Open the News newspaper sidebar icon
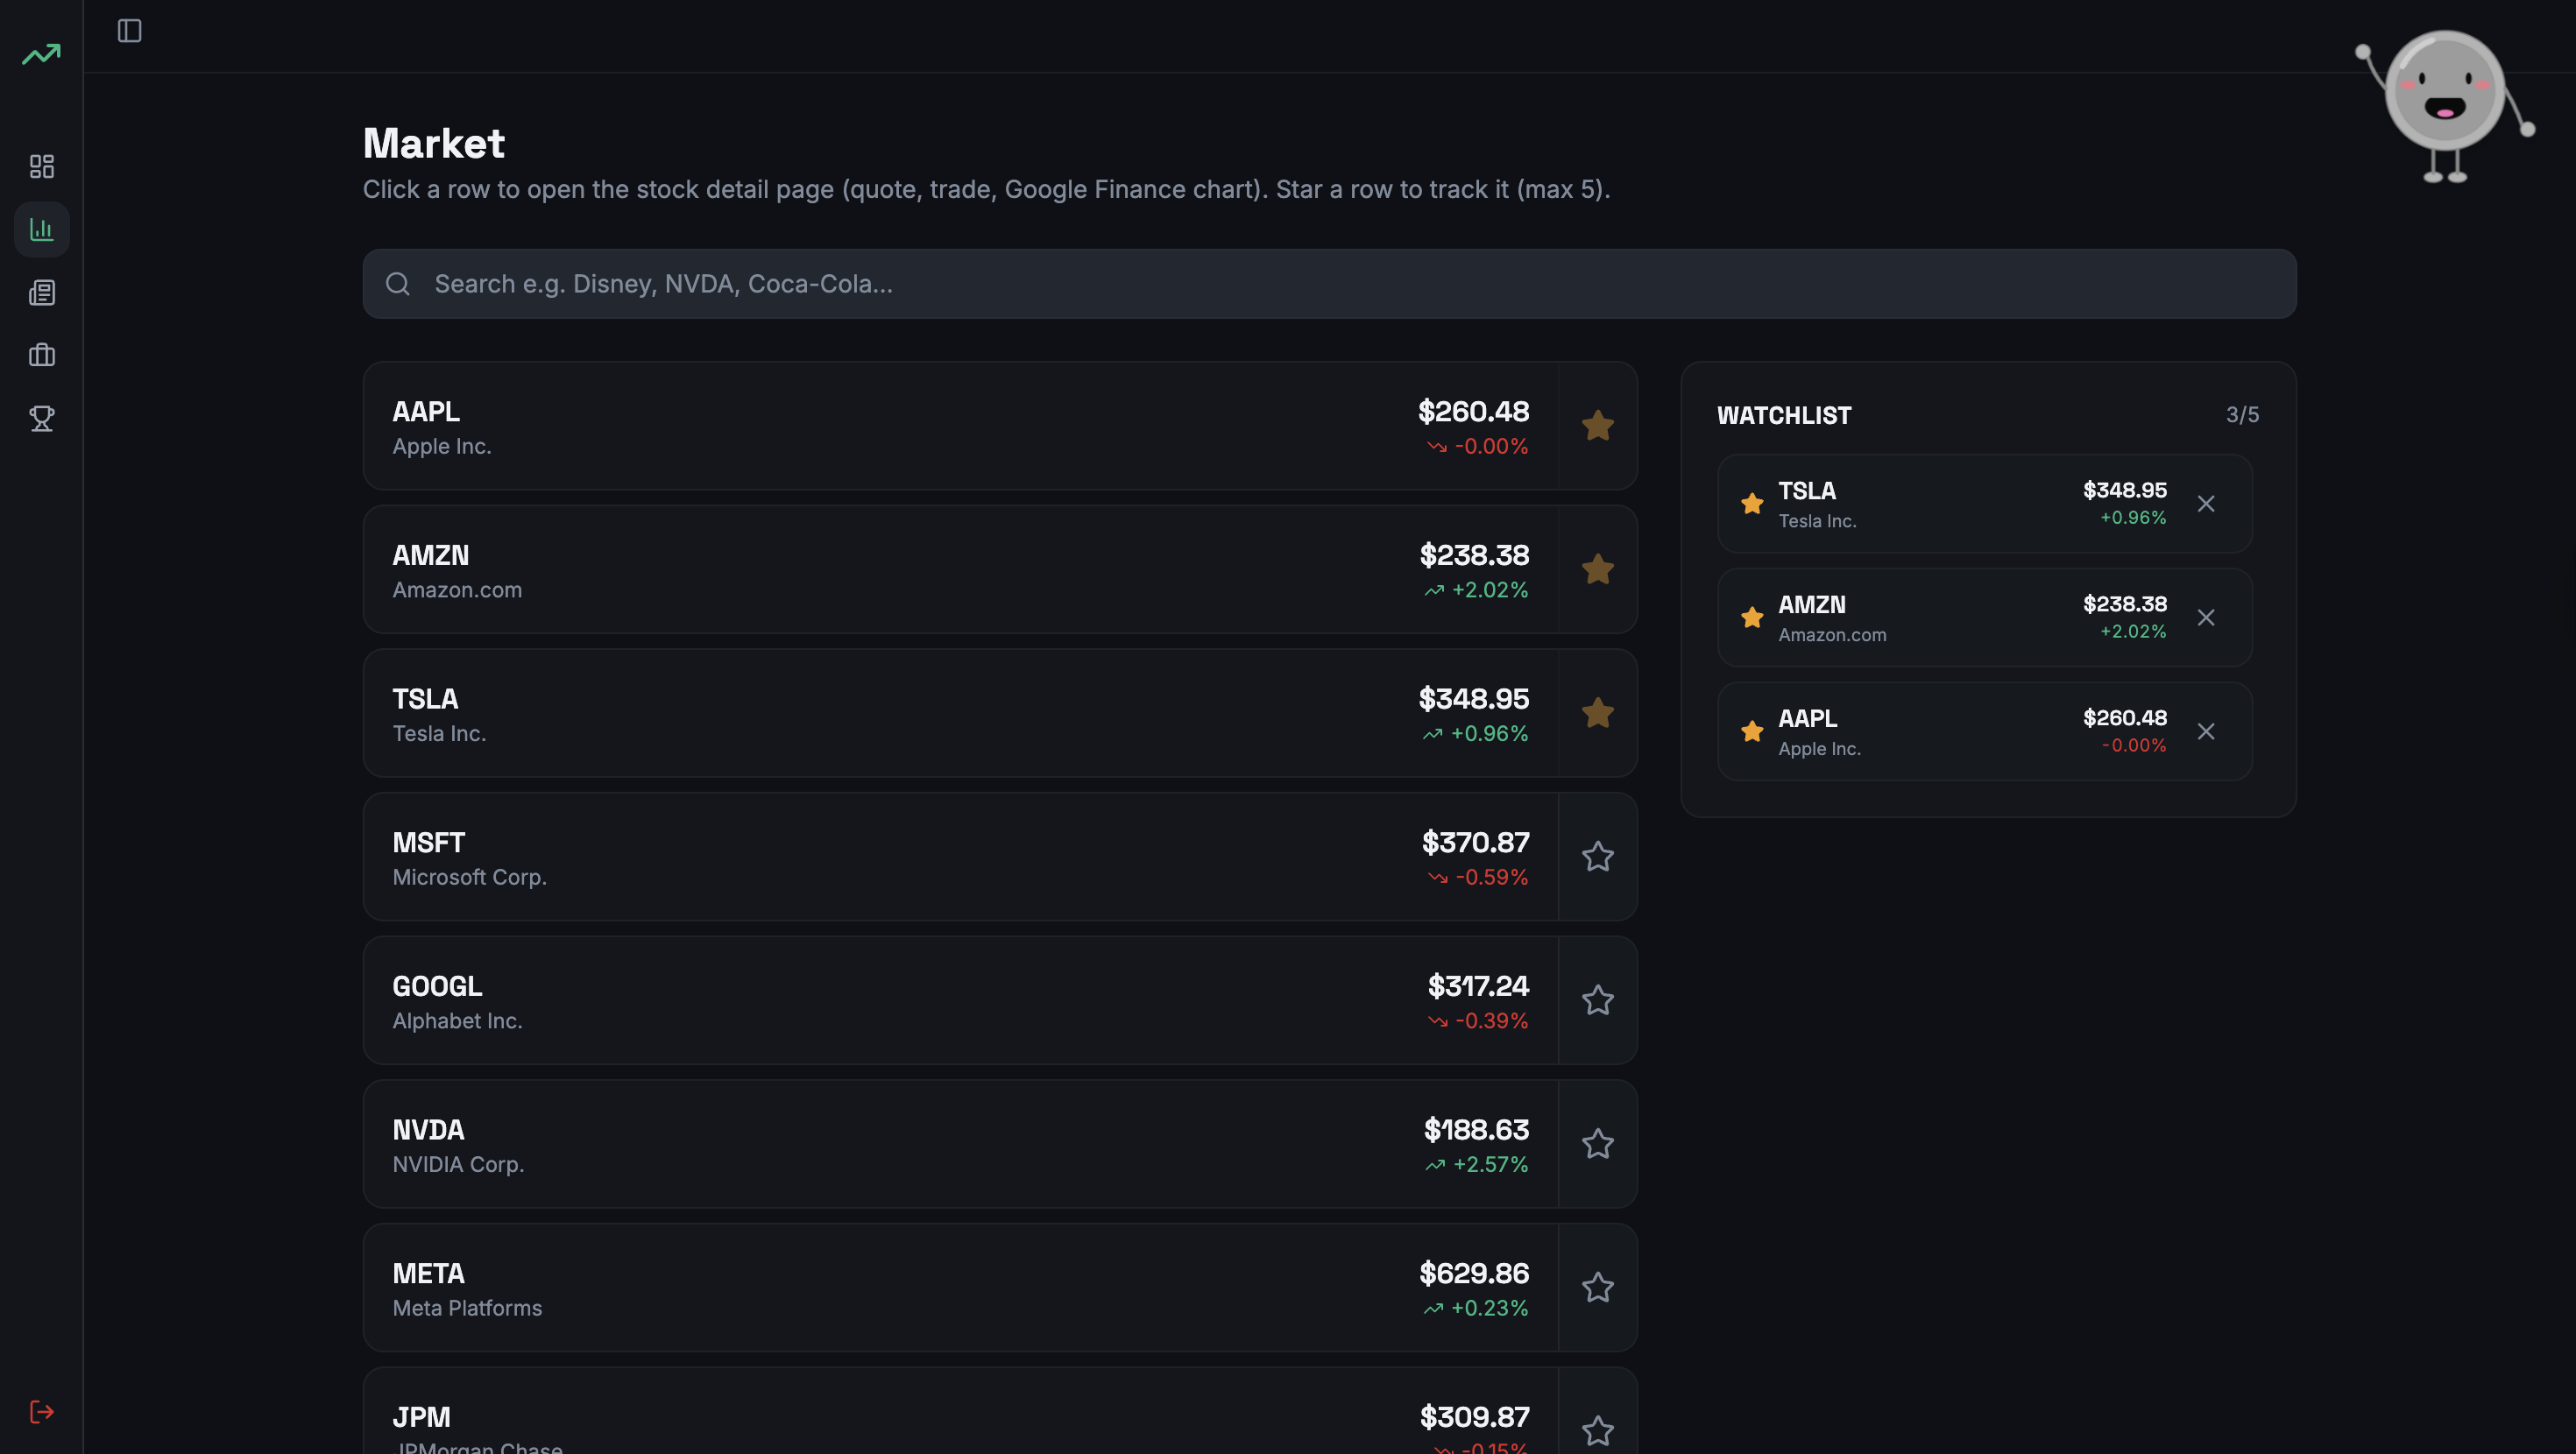The image size is (2576, 1454). coord(42,292)
